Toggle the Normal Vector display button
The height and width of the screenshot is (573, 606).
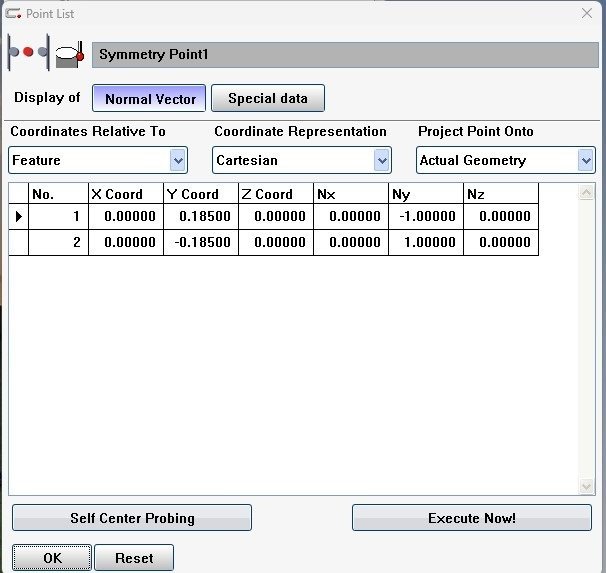pos(150,98)
